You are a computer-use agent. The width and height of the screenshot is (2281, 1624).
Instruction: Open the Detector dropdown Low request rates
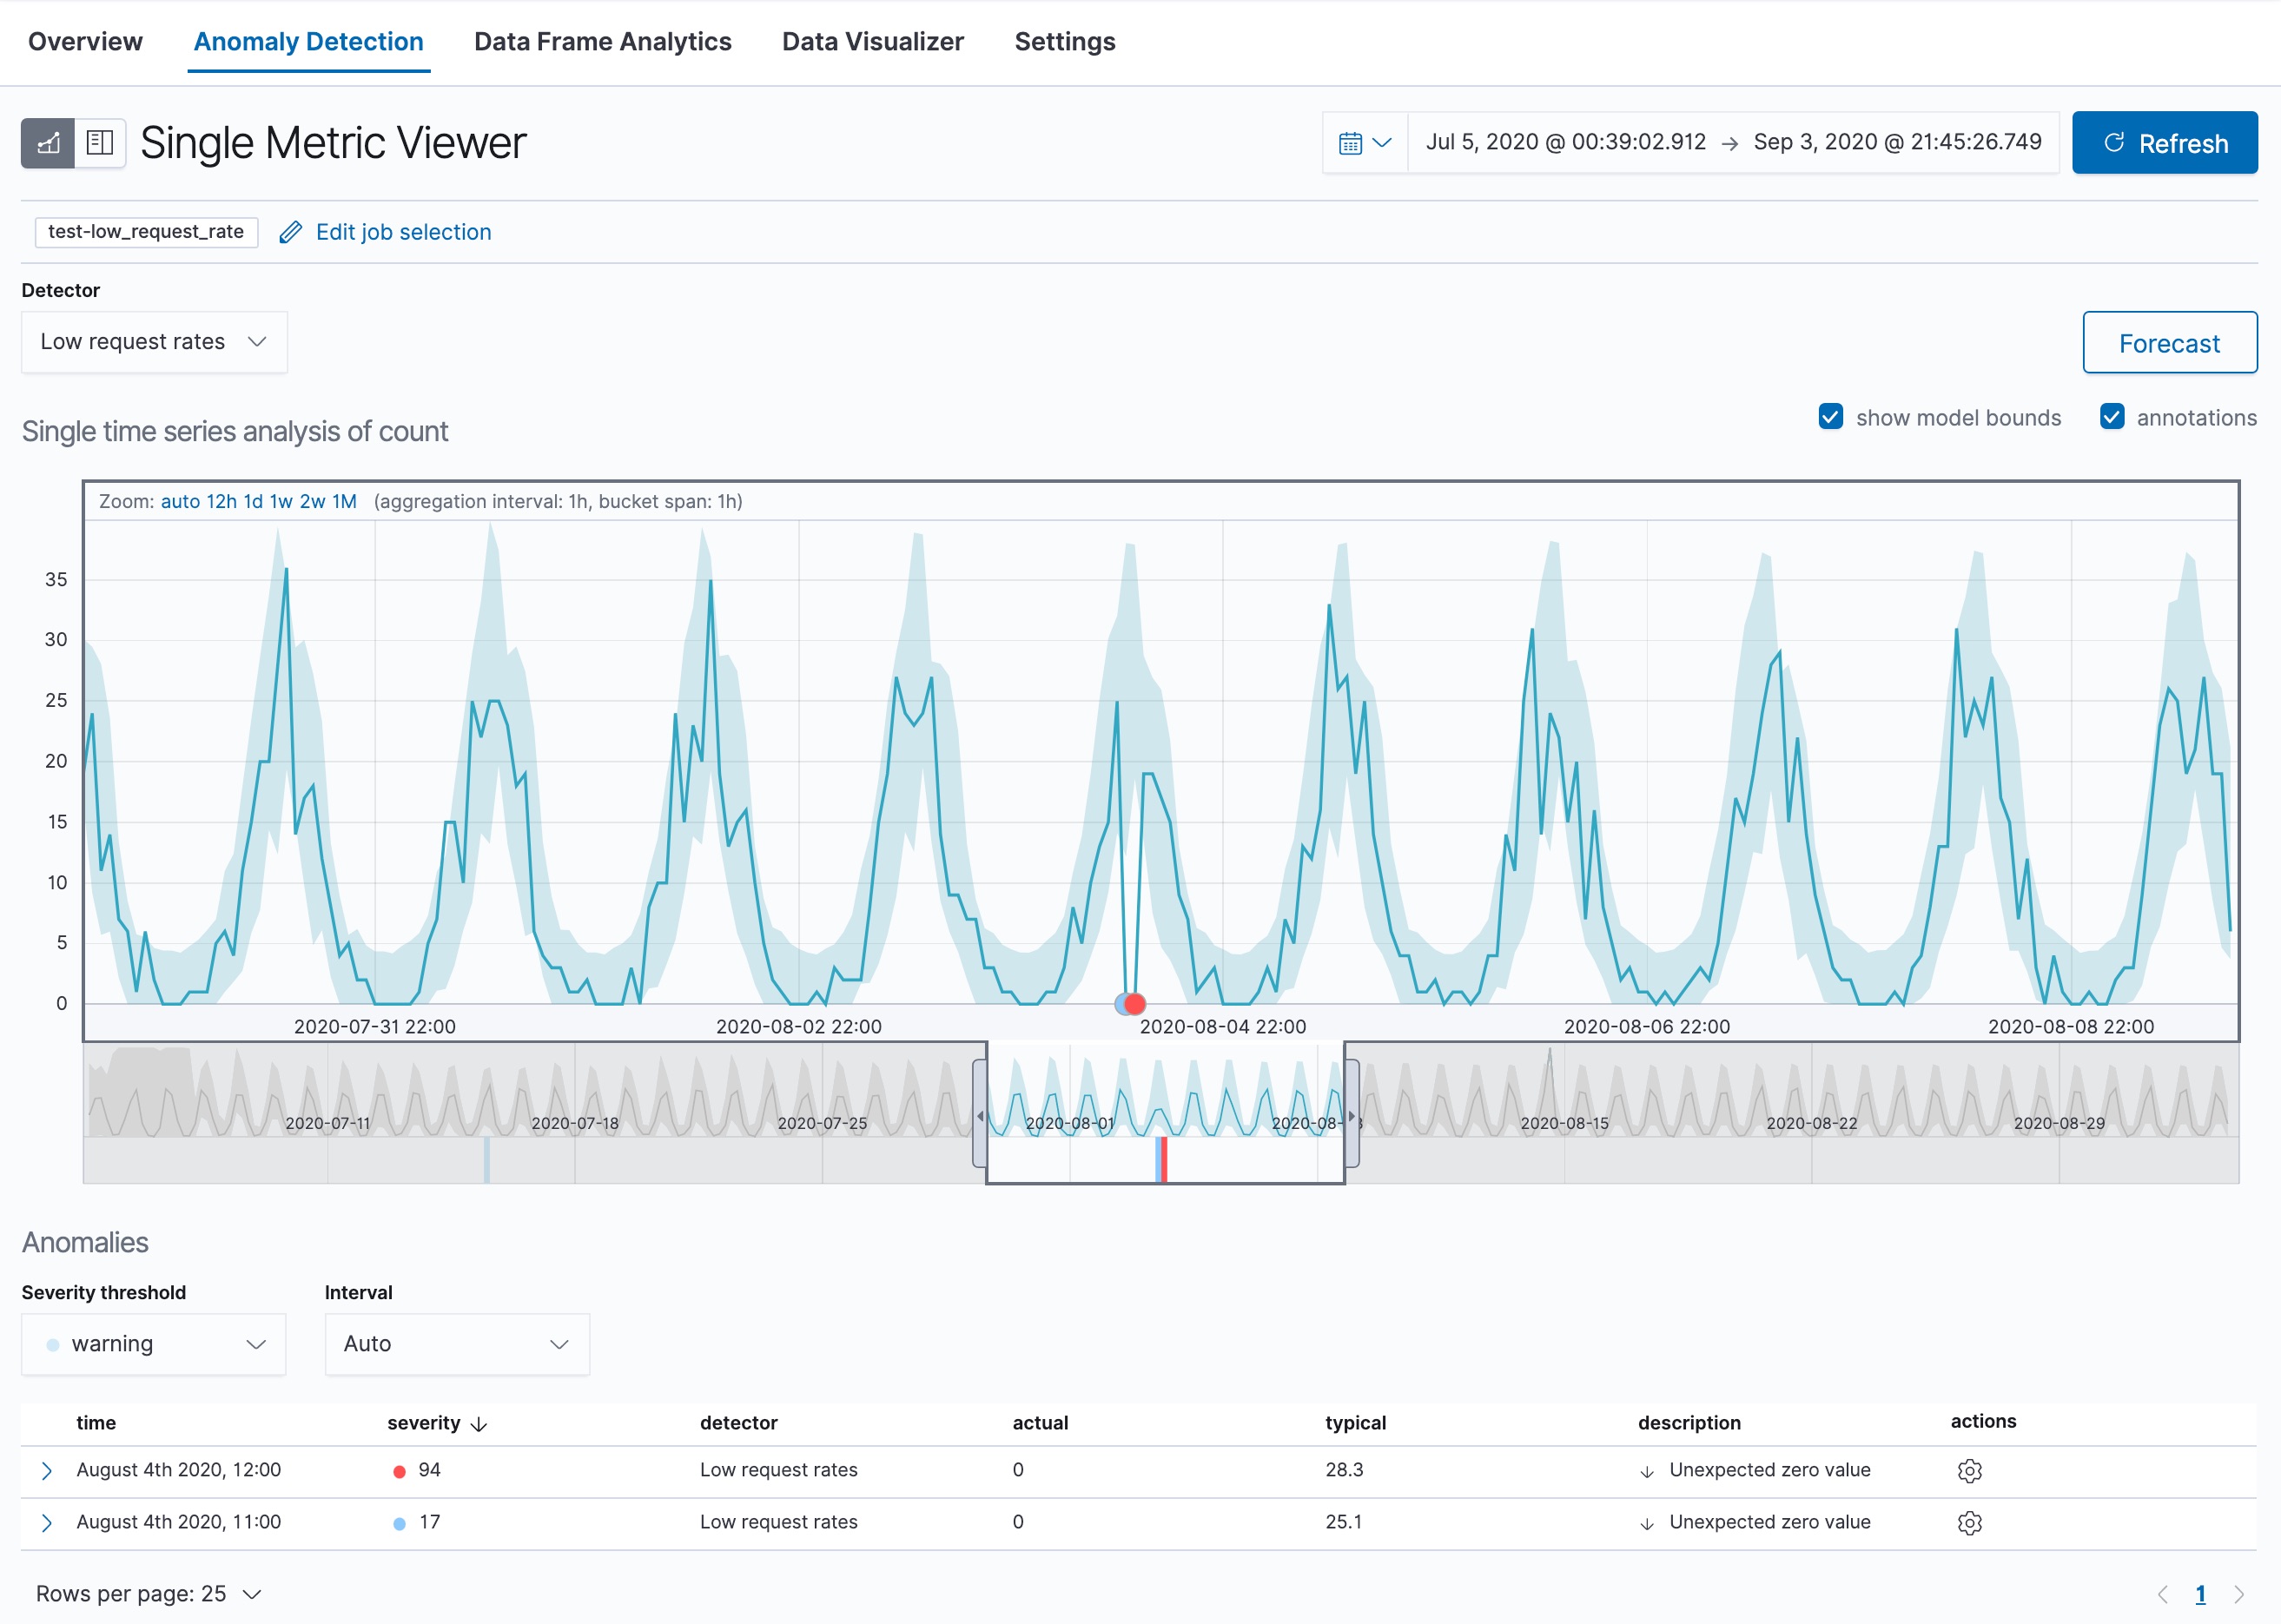154,342
